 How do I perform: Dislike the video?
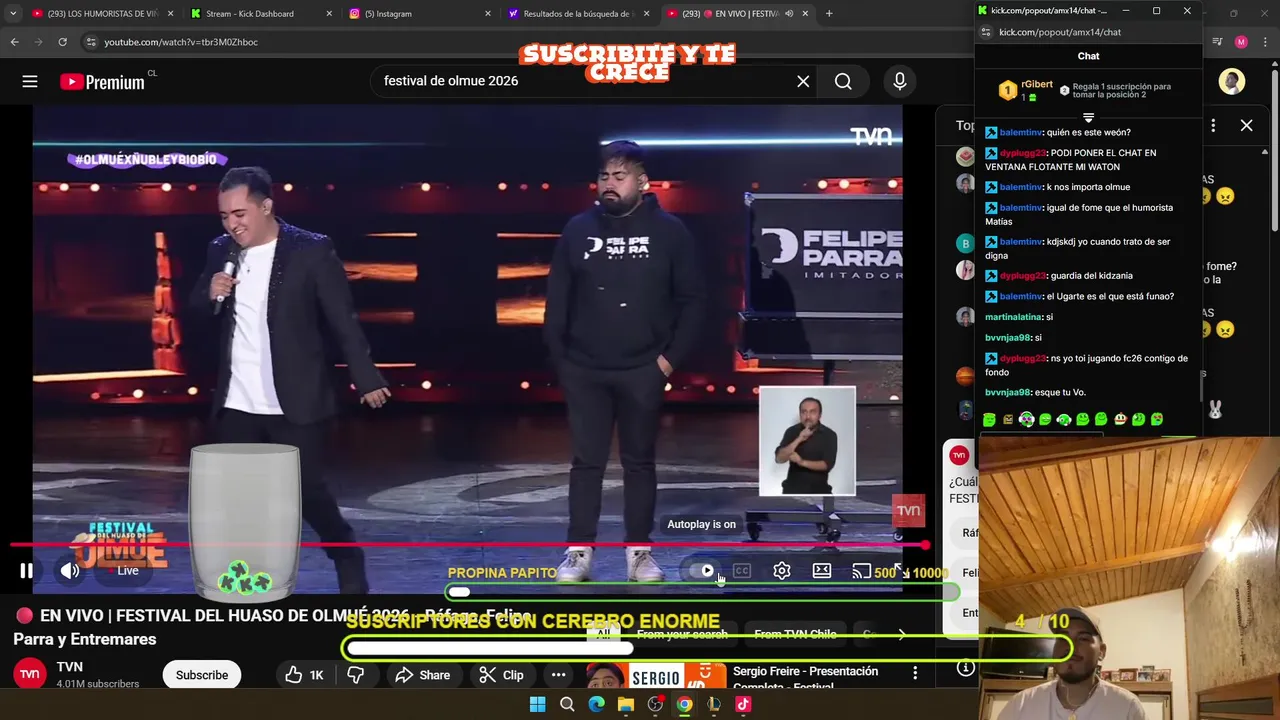pyautogui.click(x=356, y=675)
